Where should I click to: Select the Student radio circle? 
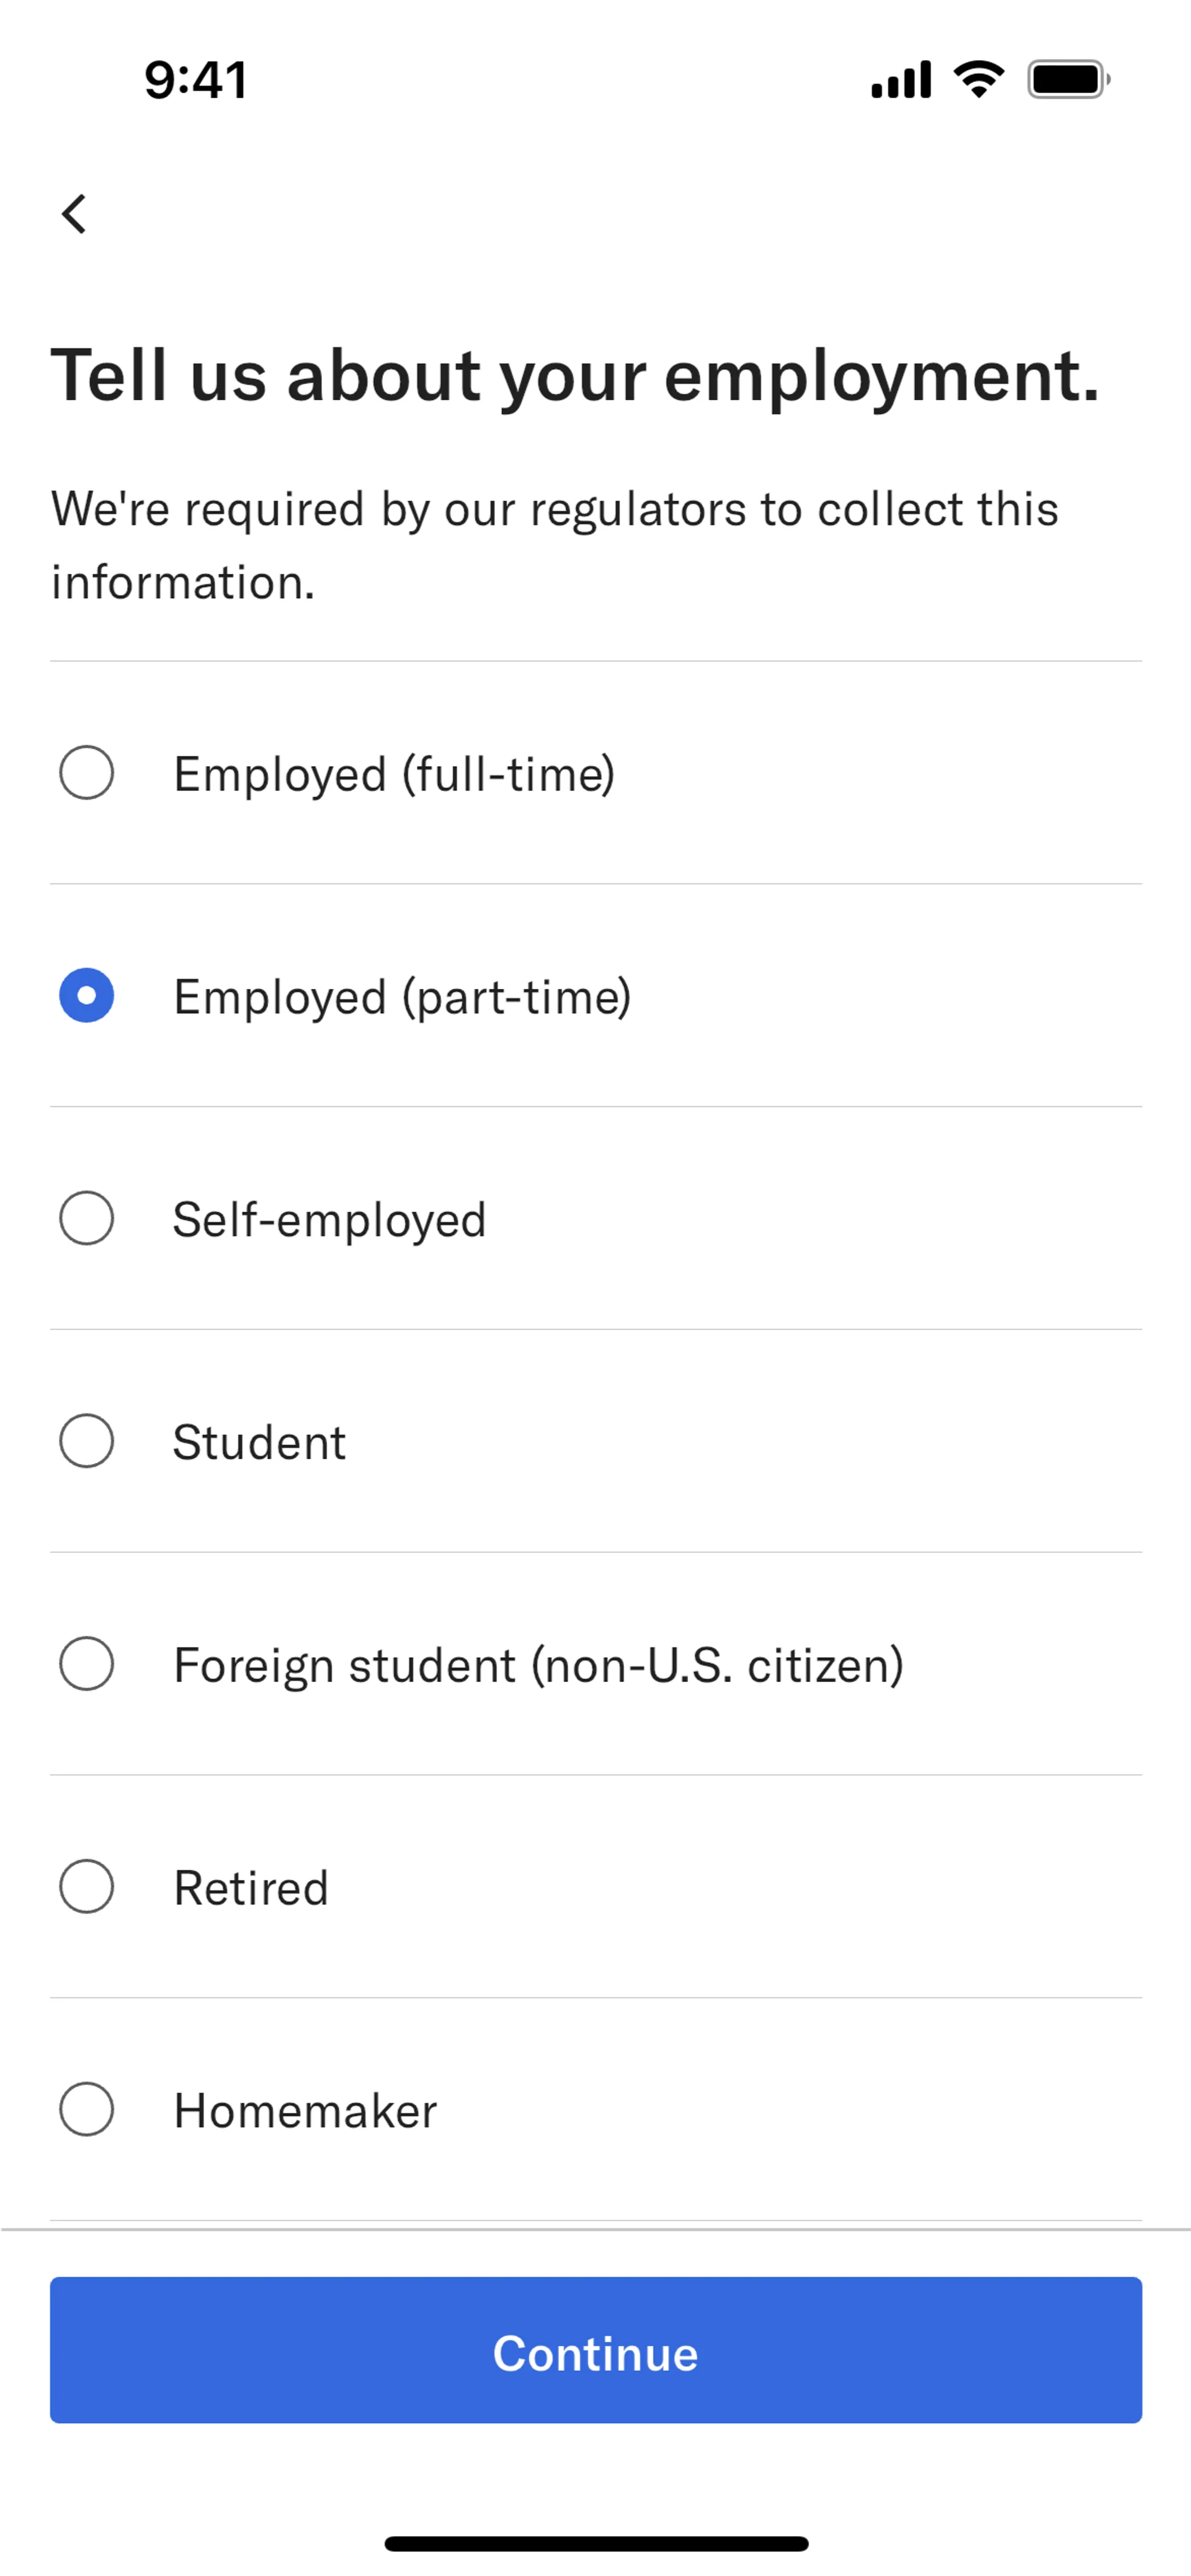(x=86, y=1441)
